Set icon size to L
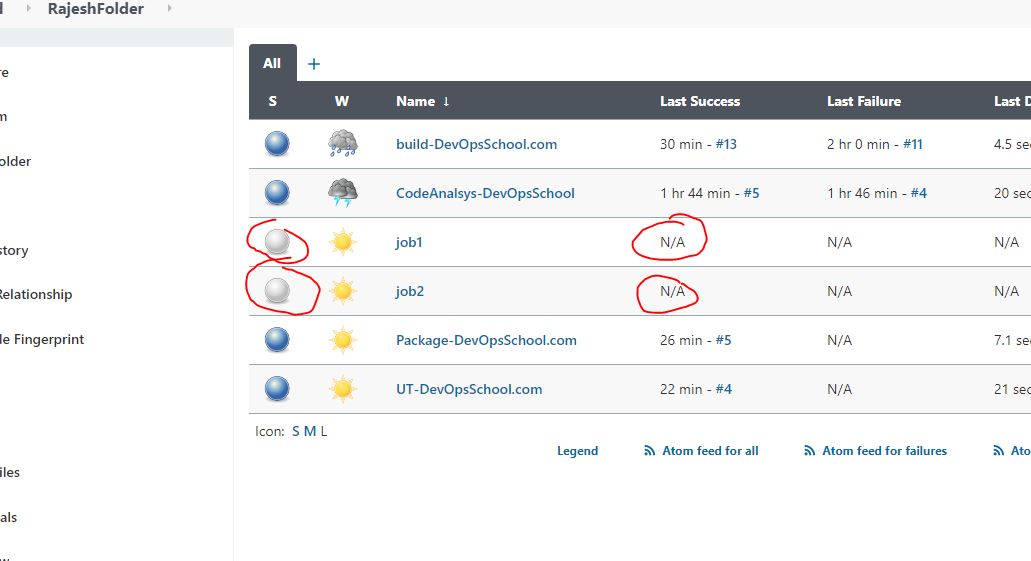The image size is (1031, 561). pyautogui.click(x=324, y=431)
